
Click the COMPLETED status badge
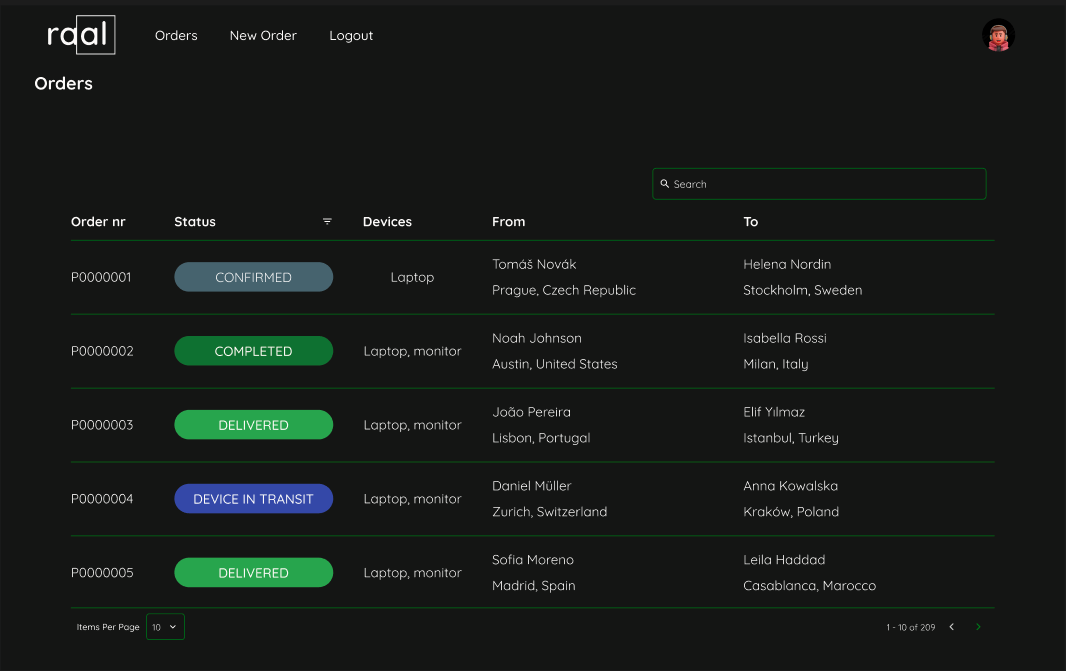coord(253,351)
